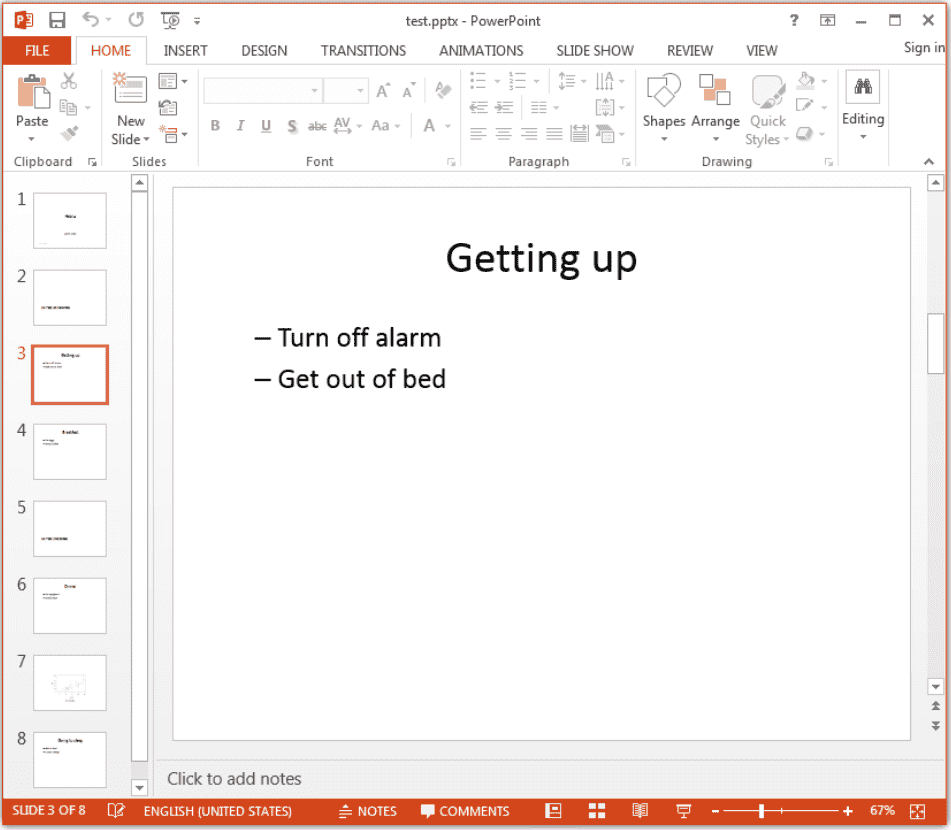Toggle underline formatting

pyautogui.click(x=265, y=126)
